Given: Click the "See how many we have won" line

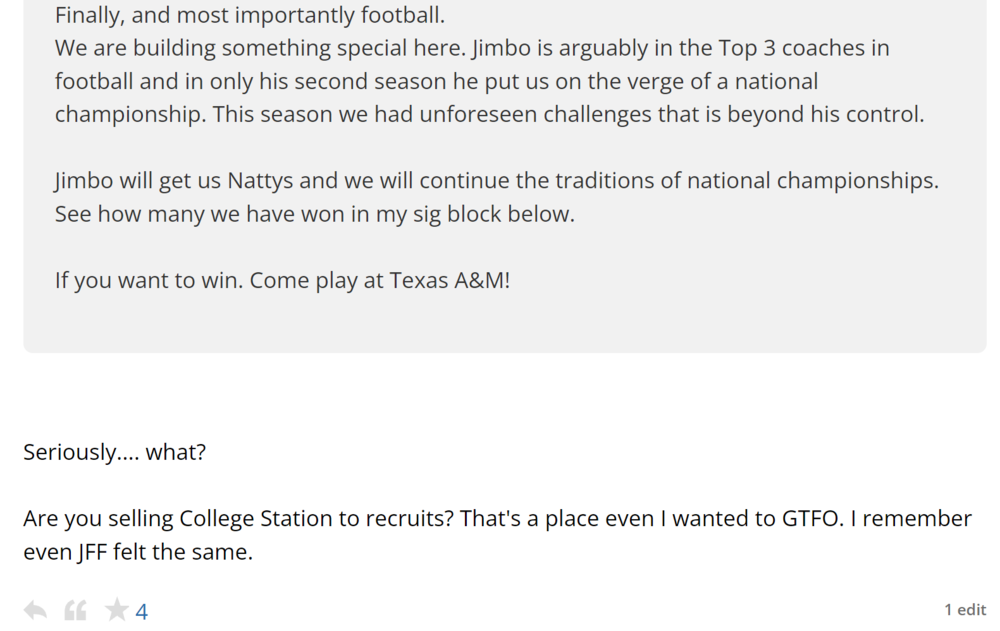Looking at the screenshot, I should coord(200,214).
